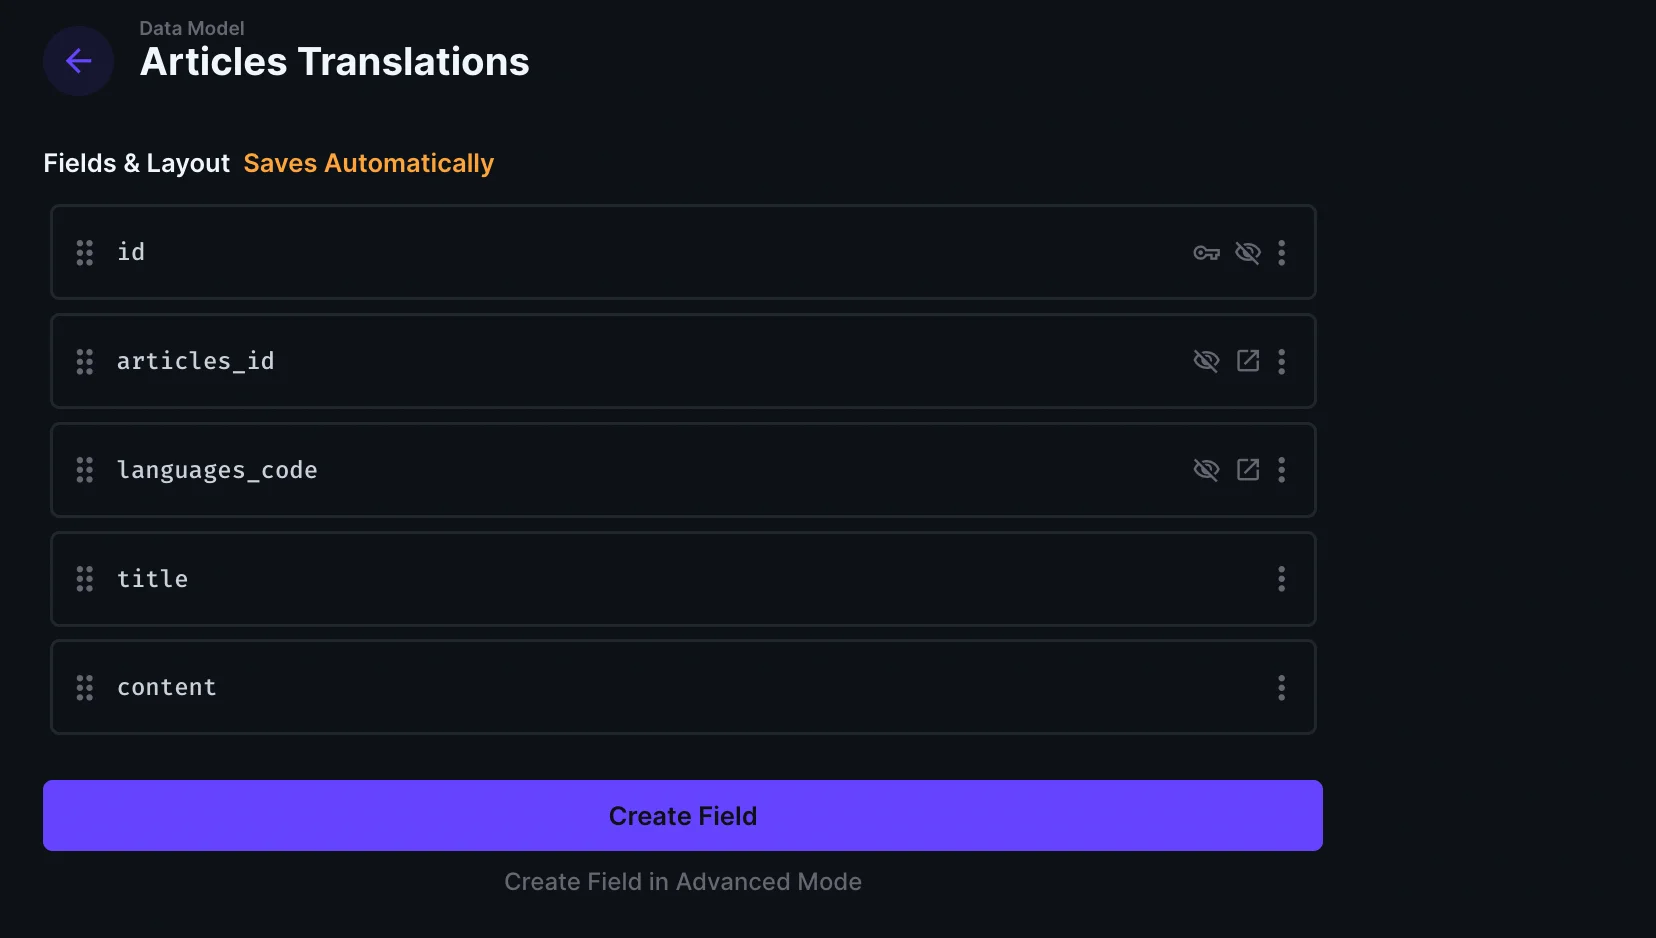This screenshot has height=938, width=1656.
Task: Open the options menu for articles_id field
Action: (x=1281, y=362)
